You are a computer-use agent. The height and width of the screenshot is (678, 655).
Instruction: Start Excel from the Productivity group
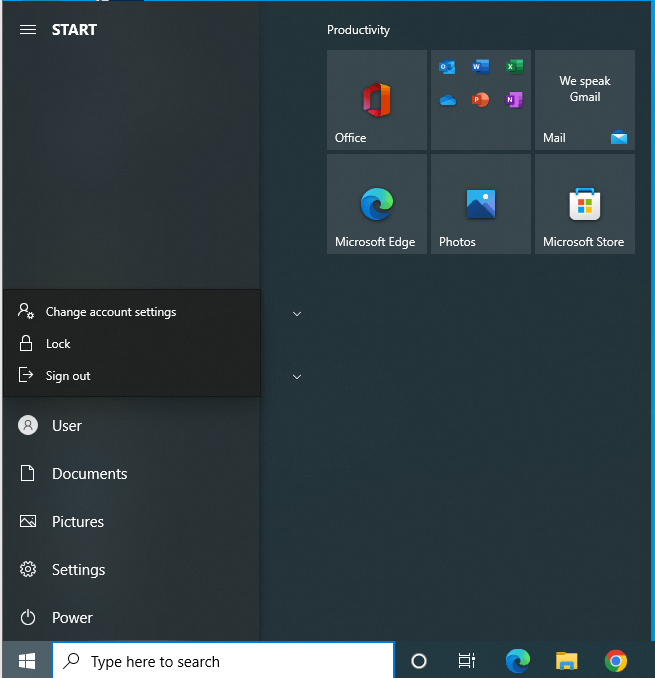(x=514, y=67)
